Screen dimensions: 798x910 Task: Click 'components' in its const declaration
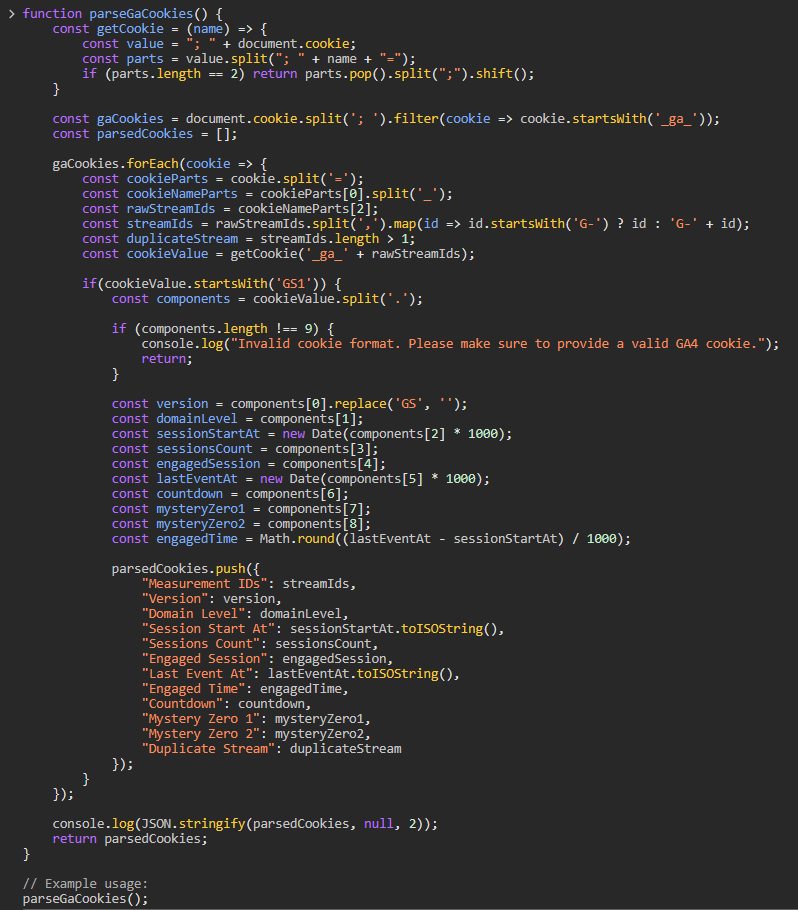tap(193, 299)
